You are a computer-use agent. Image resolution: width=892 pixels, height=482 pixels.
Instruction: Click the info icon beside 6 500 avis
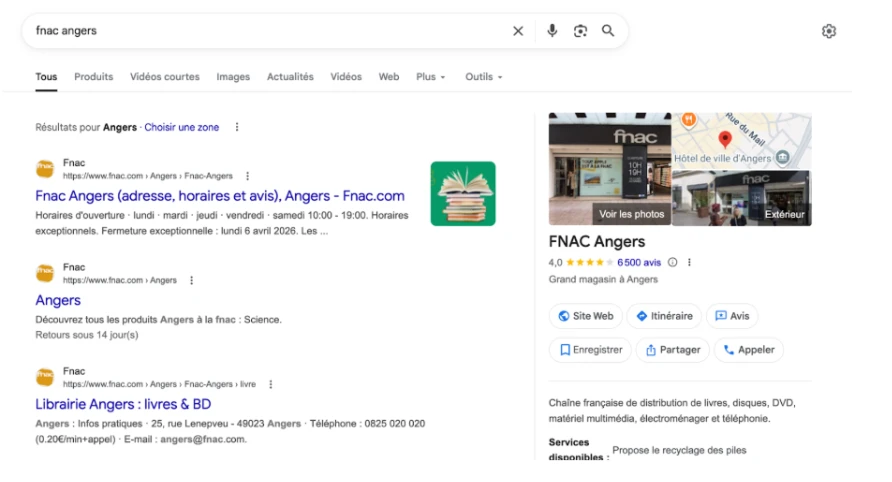tap(672, 262)
